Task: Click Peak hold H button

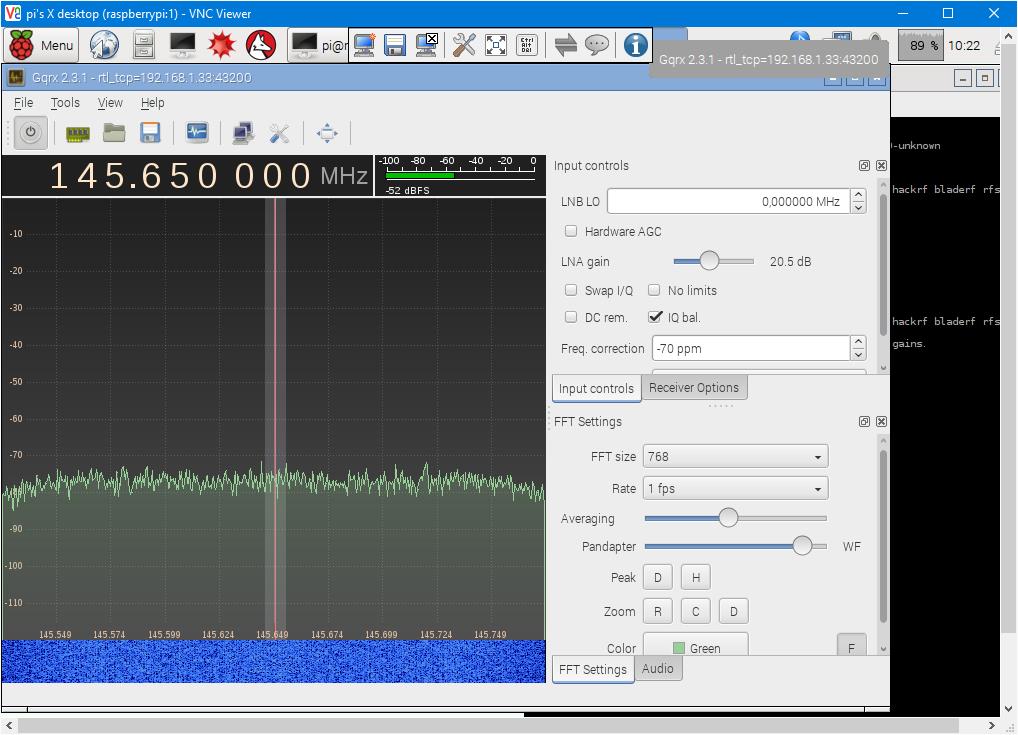Action: pyautogui.click(x=695, y=577)
